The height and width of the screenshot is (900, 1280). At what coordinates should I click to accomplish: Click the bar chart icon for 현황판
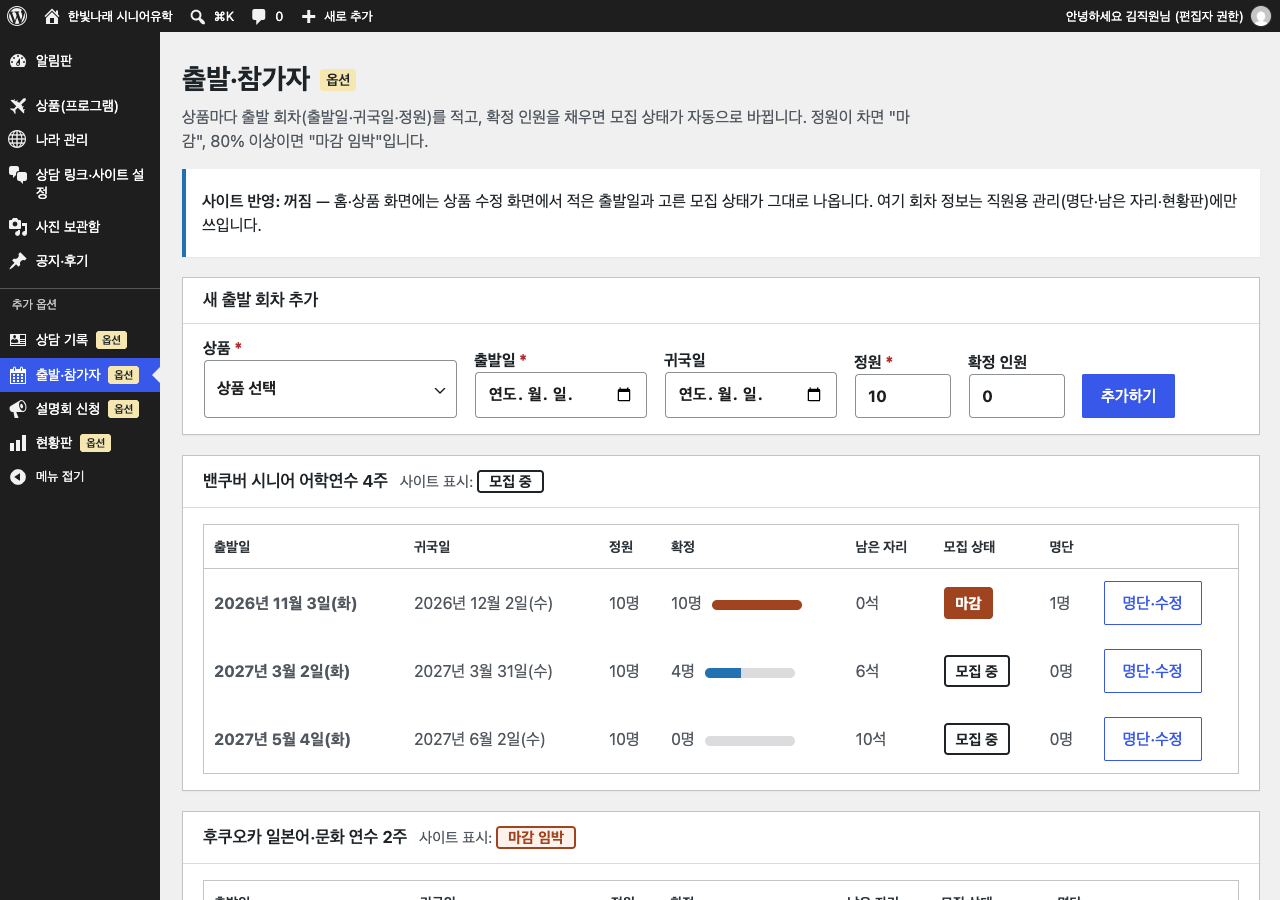point(18,443)
